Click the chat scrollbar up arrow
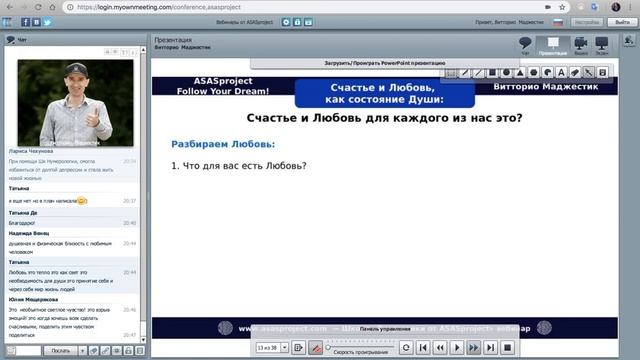 143,50
